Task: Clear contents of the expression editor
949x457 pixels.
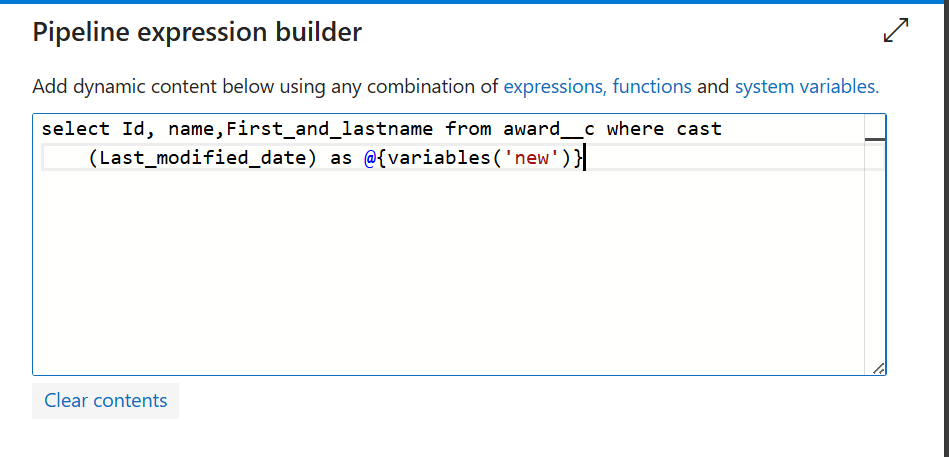Action: [x=105, y=401]
